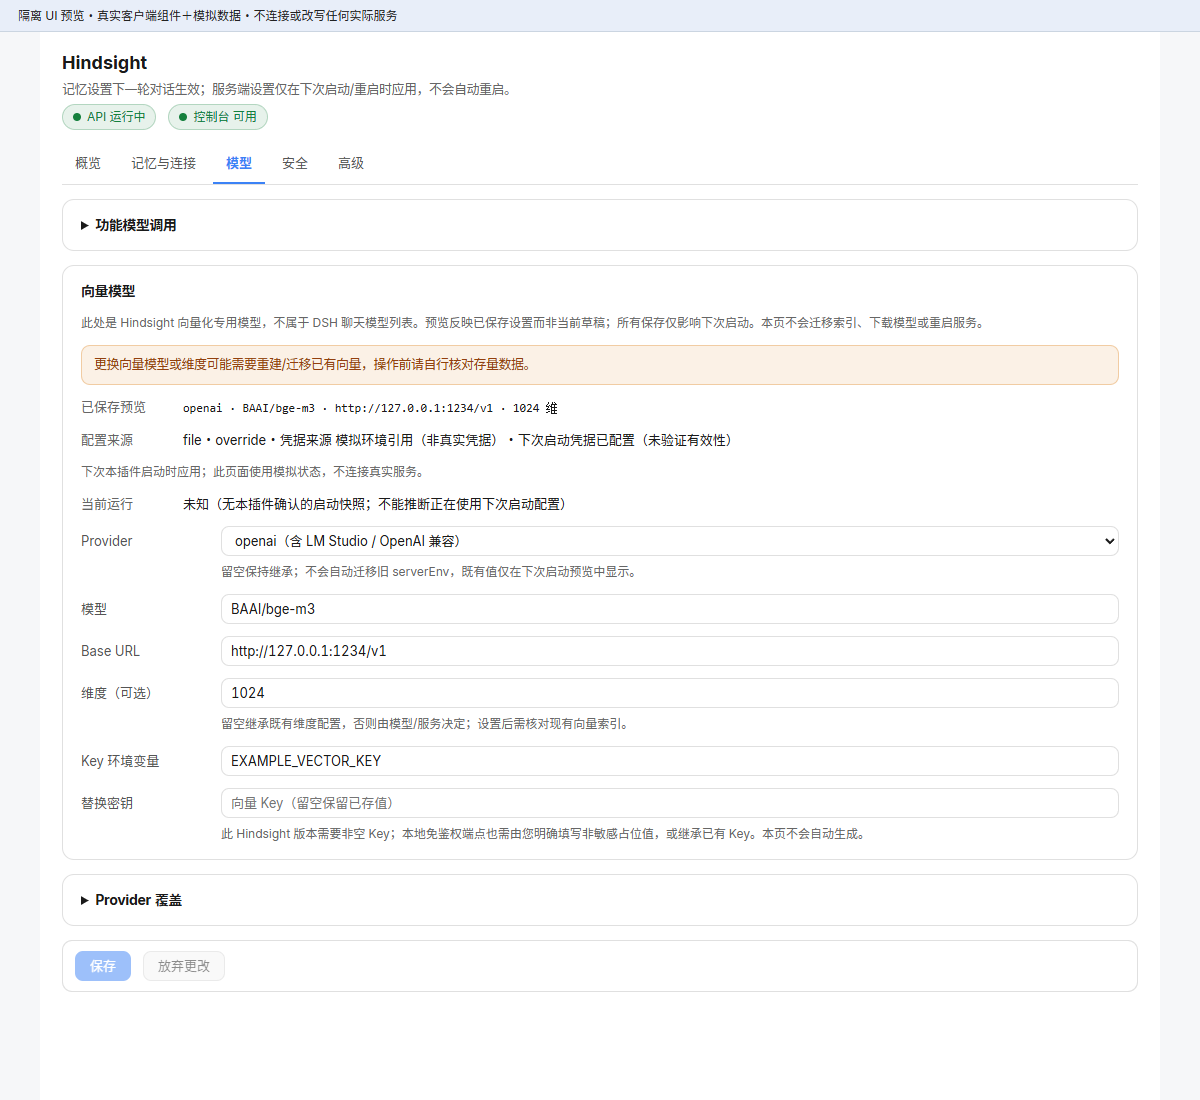1200x1100 pixels.
Task: Click the 下次本插件启动时应用 note
Action: (255, 472)
